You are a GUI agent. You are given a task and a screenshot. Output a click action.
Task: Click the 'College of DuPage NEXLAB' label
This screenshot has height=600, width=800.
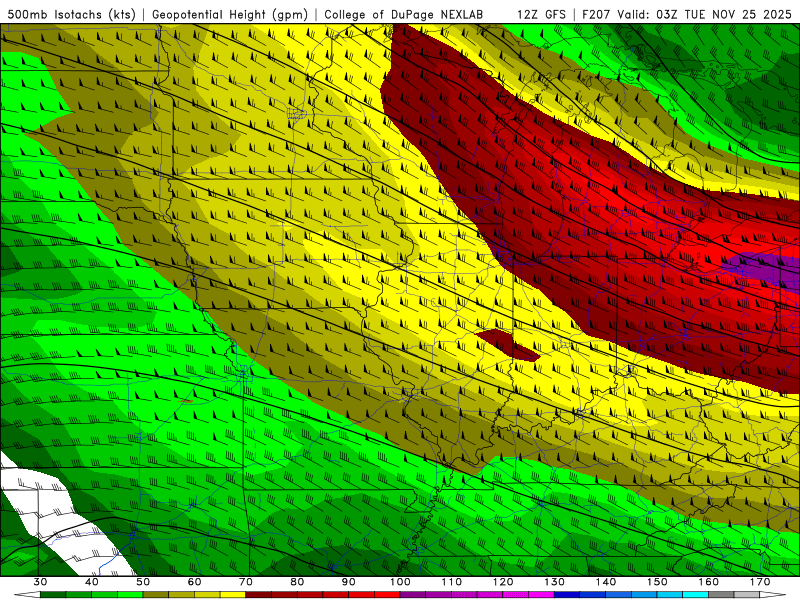pos(403,14)
